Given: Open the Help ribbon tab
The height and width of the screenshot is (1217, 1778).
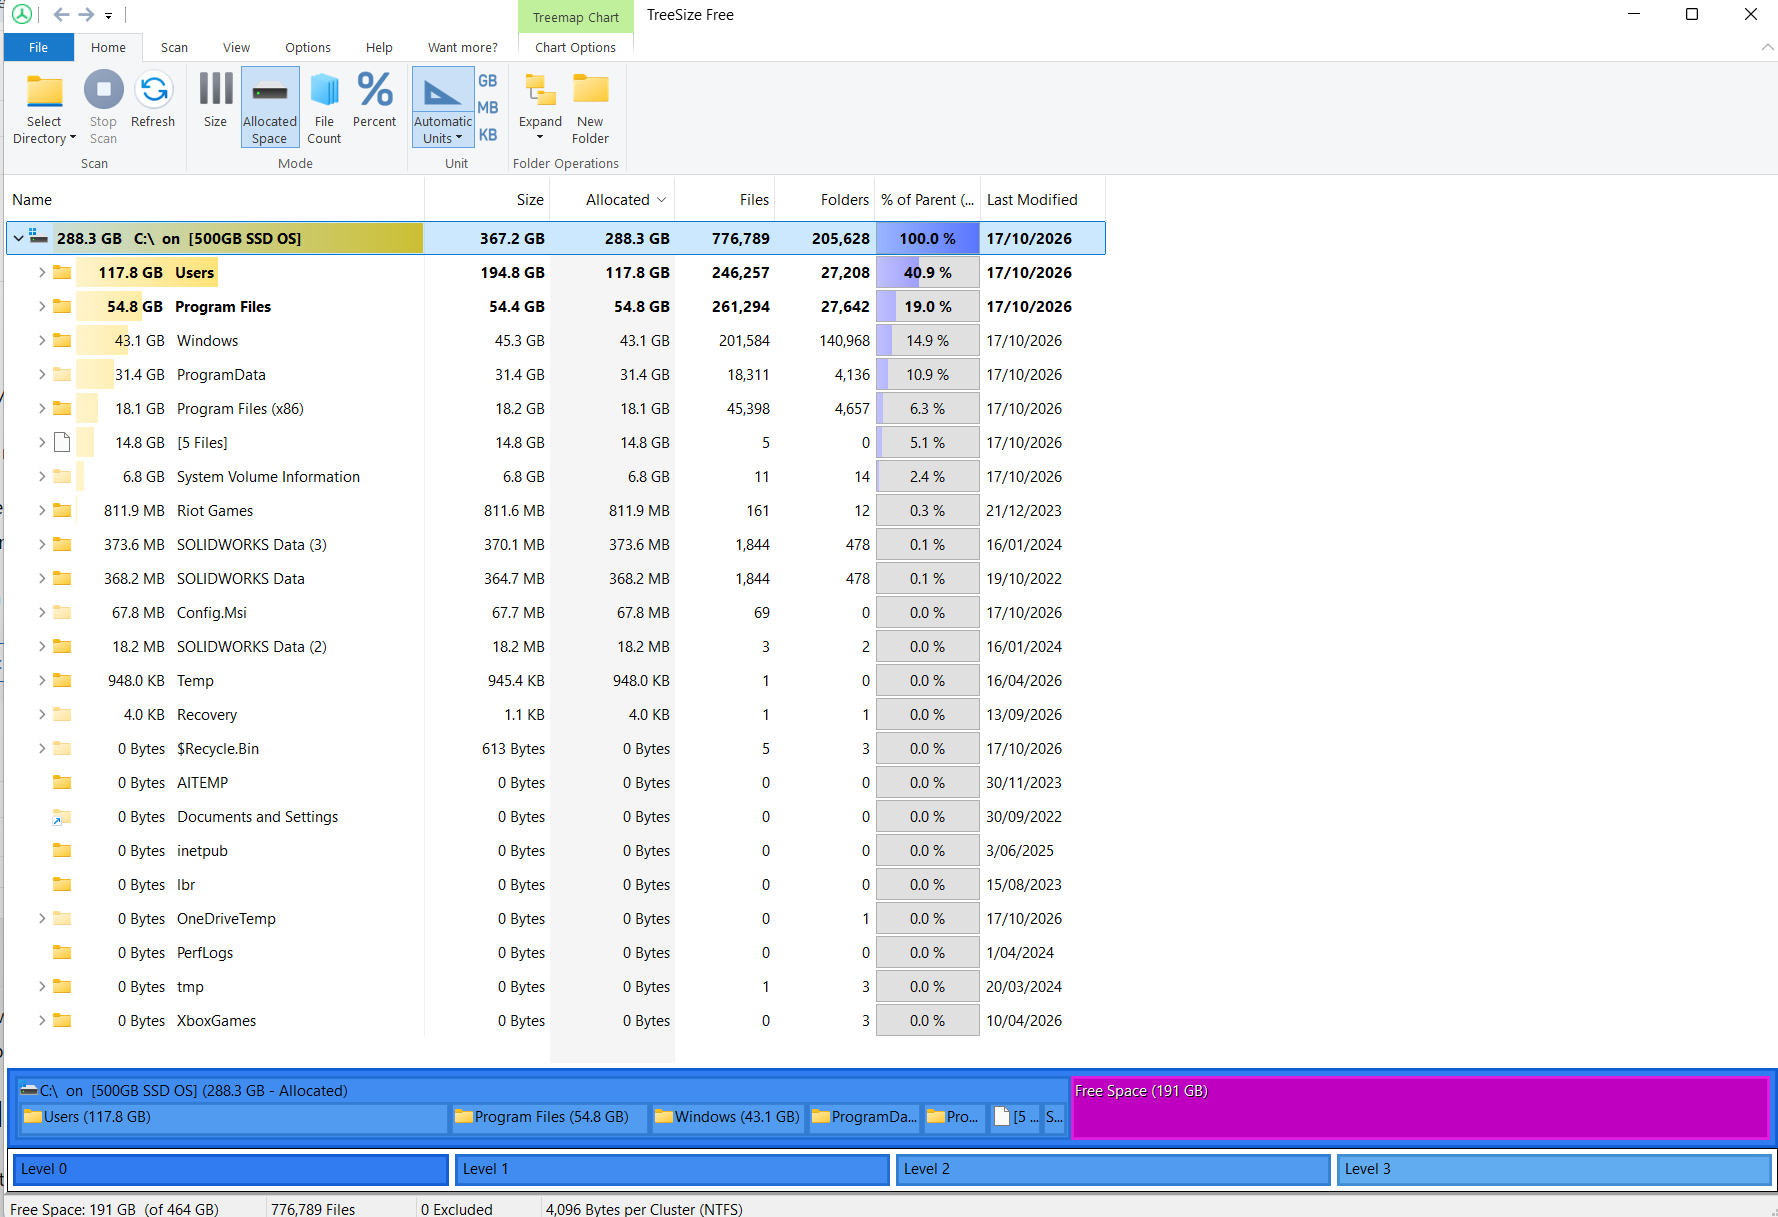Looking at the screenshot, I should pos(379,47).
